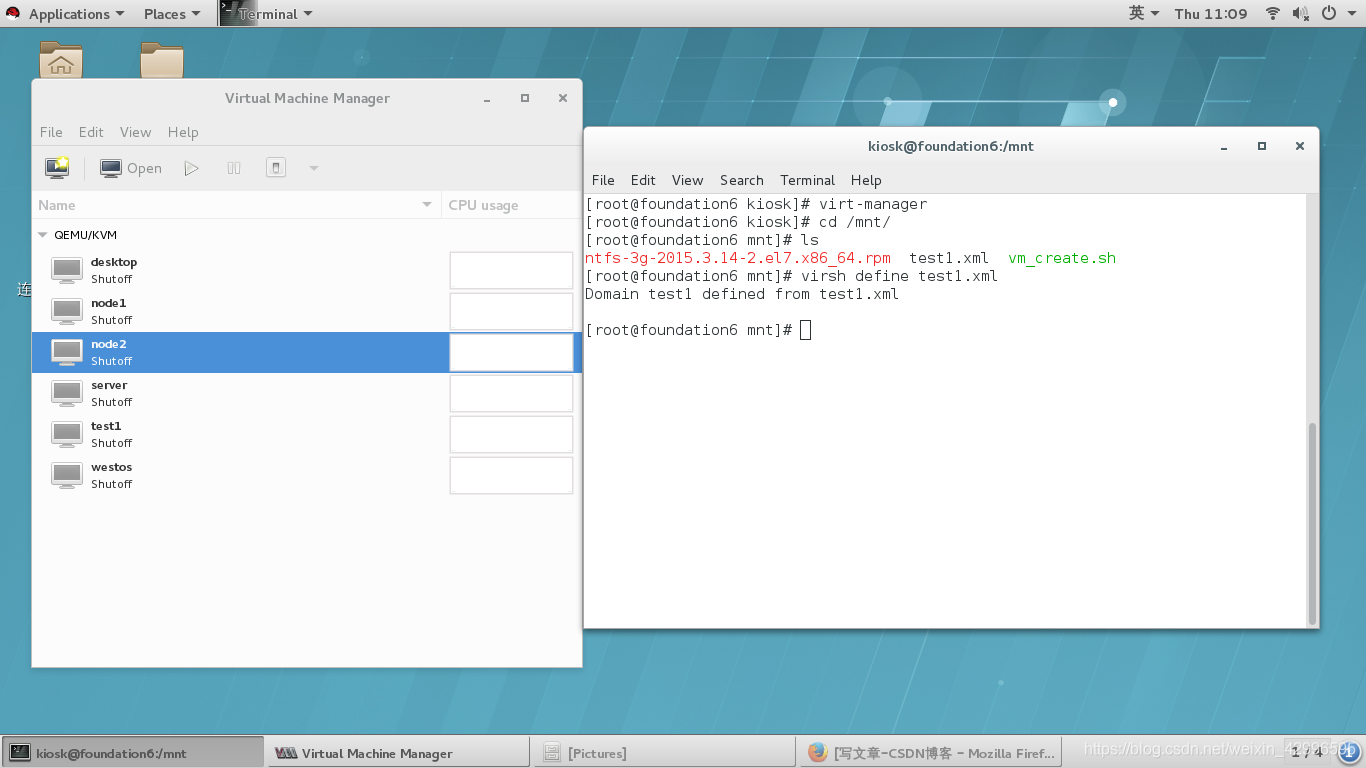Maximize the Virtual Machine Manager window

[525, 98]
